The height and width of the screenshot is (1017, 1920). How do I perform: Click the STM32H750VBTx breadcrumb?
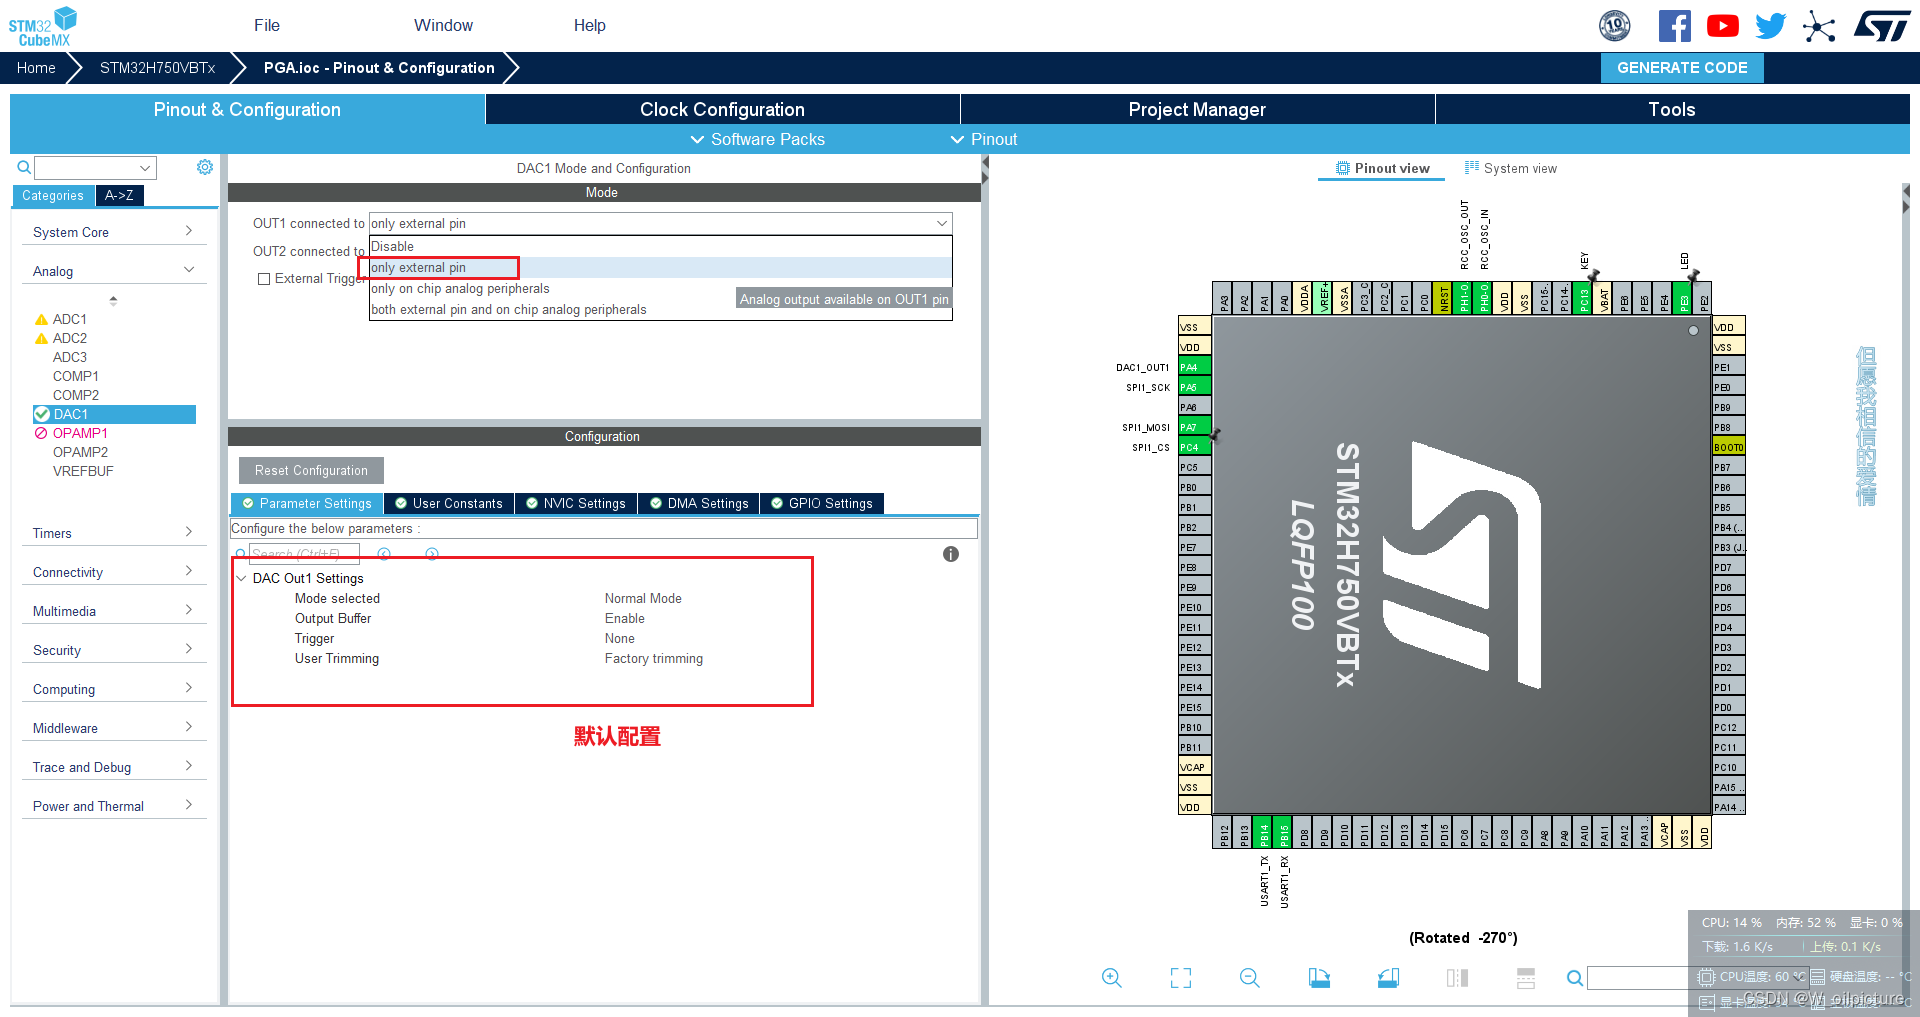pos(157,68)
